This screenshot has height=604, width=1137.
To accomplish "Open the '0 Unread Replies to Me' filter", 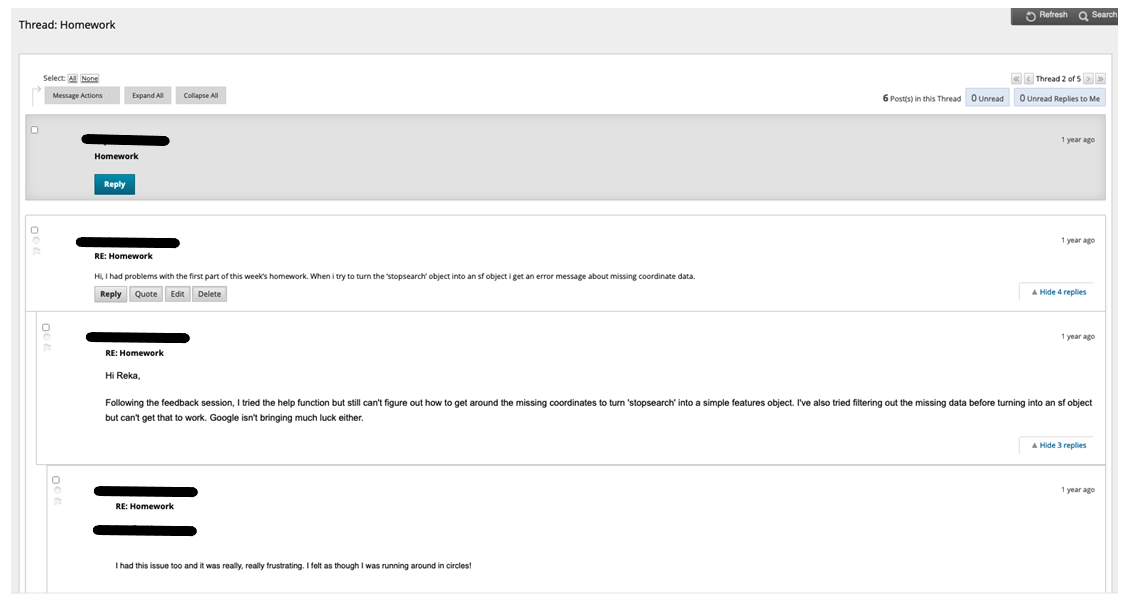I will tap(1059, 98).
